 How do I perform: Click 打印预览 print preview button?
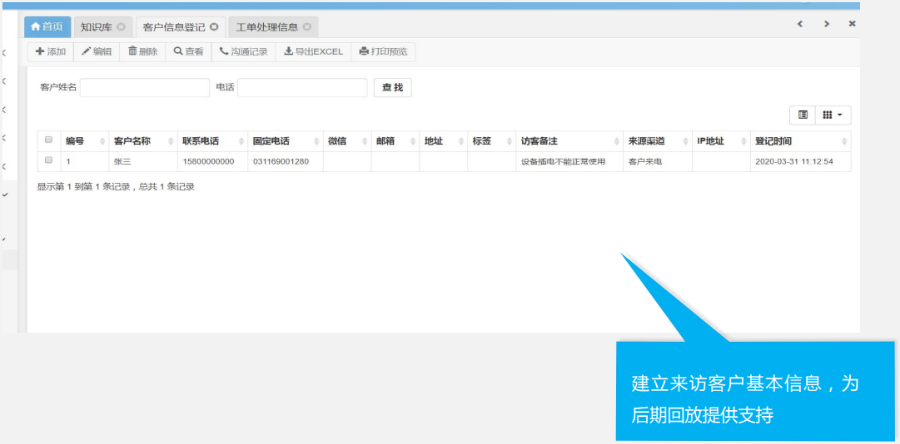point(384,51)
